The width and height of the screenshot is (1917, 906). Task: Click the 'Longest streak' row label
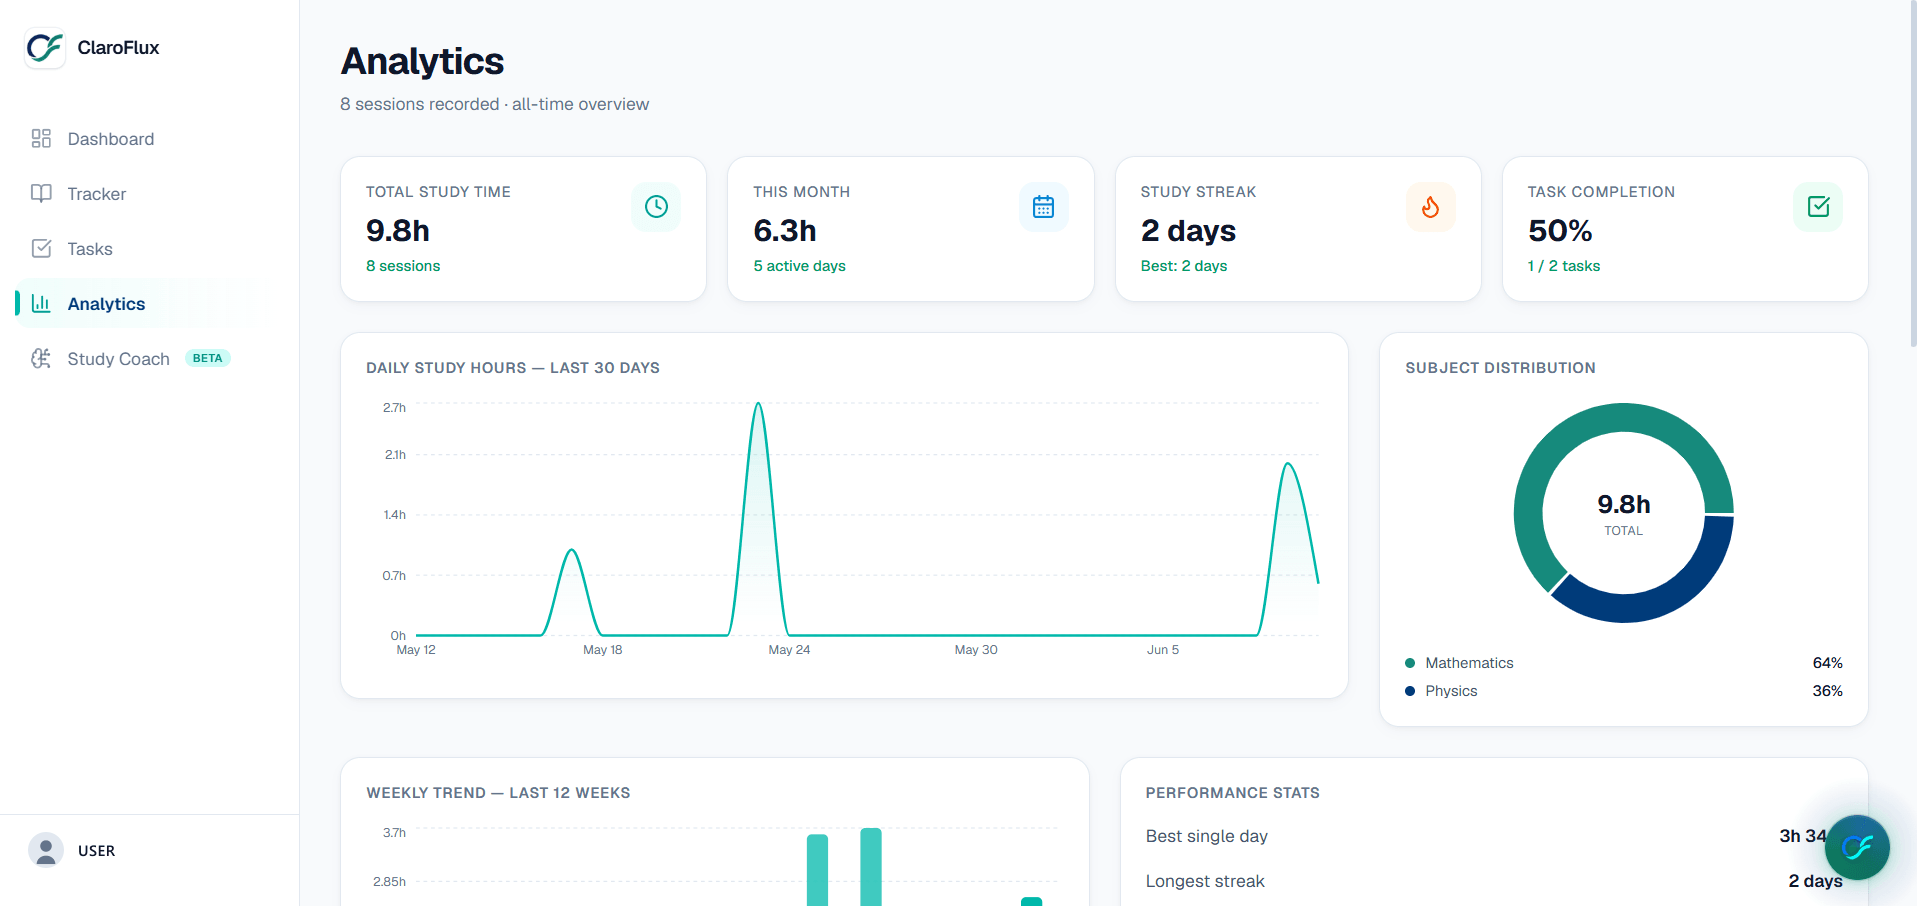[x=1205, y=881]
